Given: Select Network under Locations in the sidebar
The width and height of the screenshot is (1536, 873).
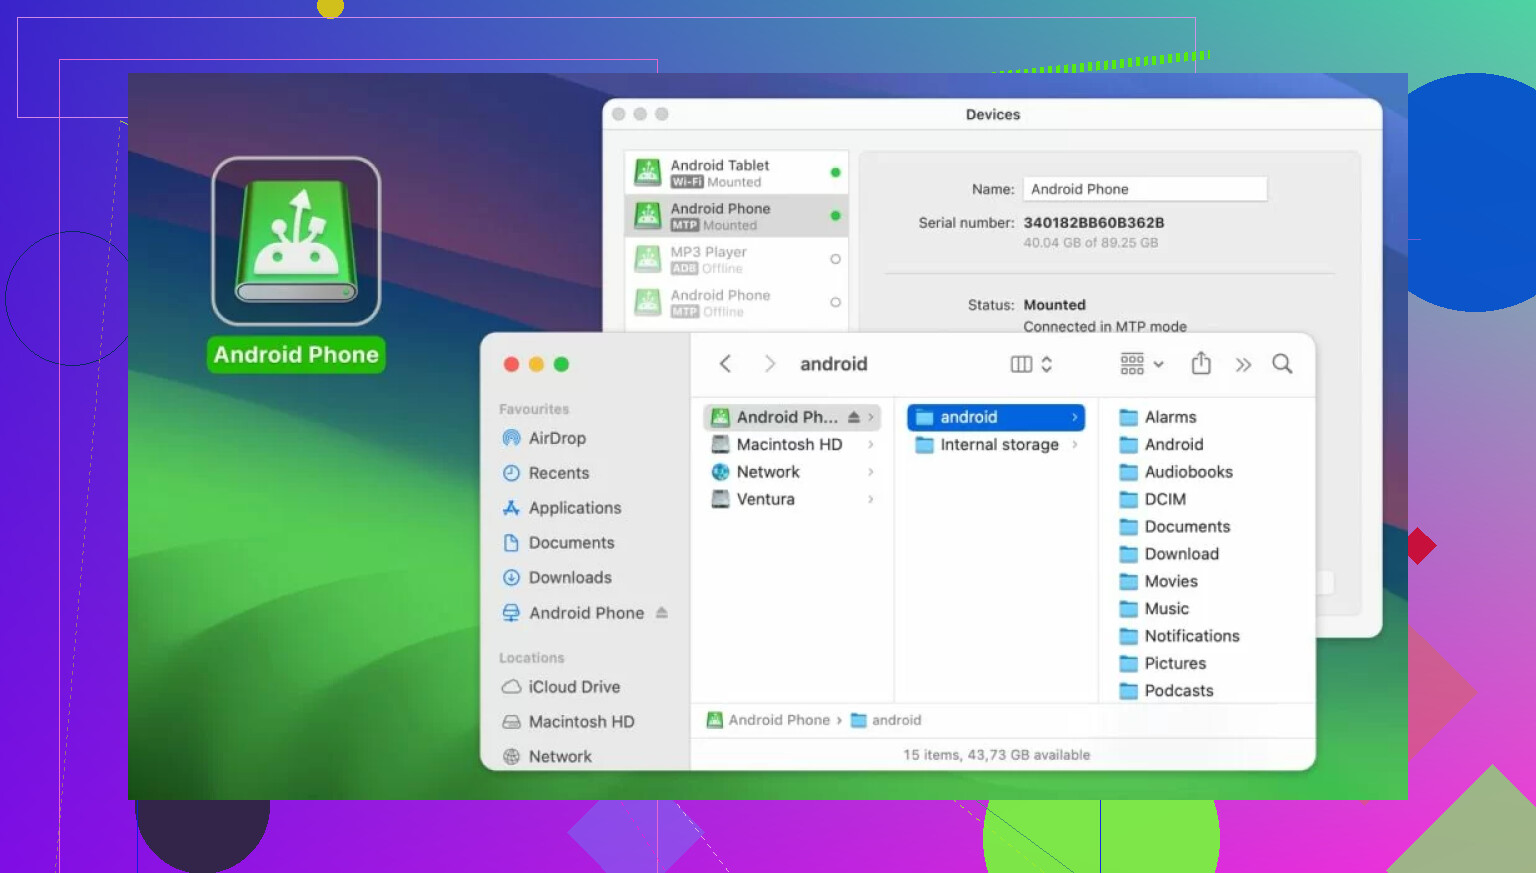Looking at the screenshot, I should (547, 757).
